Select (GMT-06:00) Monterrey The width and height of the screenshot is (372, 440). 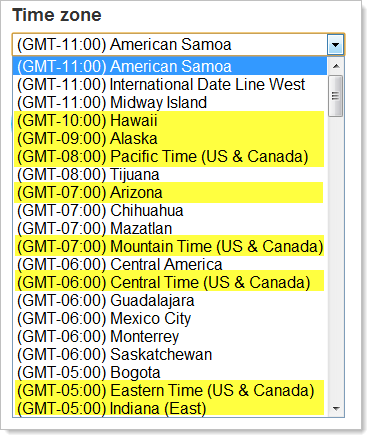pos(170,336)
